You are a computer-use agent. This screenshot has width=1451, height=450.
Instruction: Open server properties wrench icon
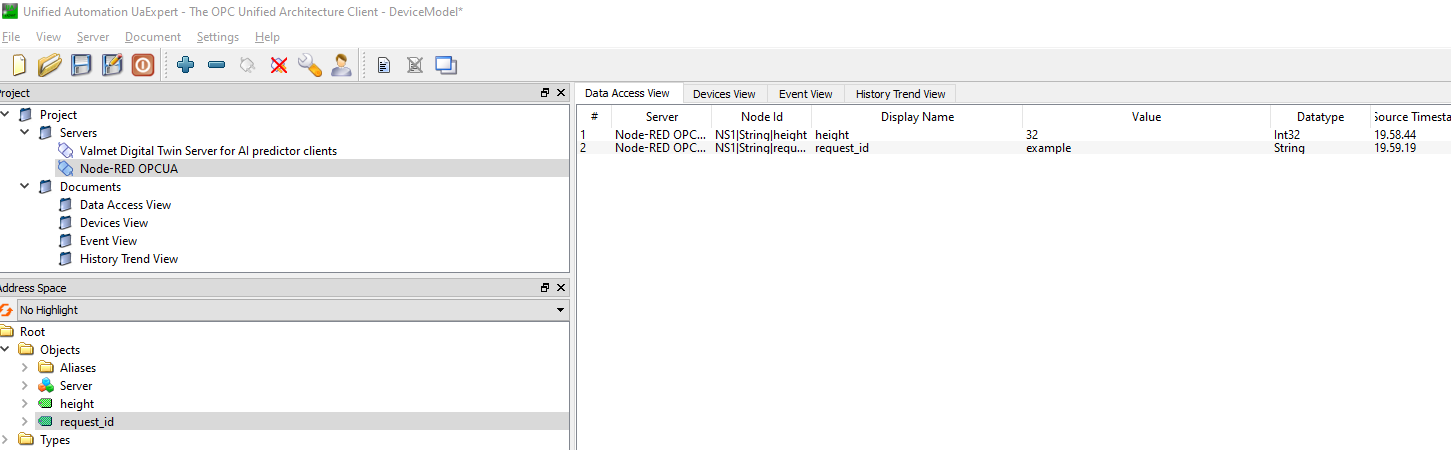(x=310, y=65)
